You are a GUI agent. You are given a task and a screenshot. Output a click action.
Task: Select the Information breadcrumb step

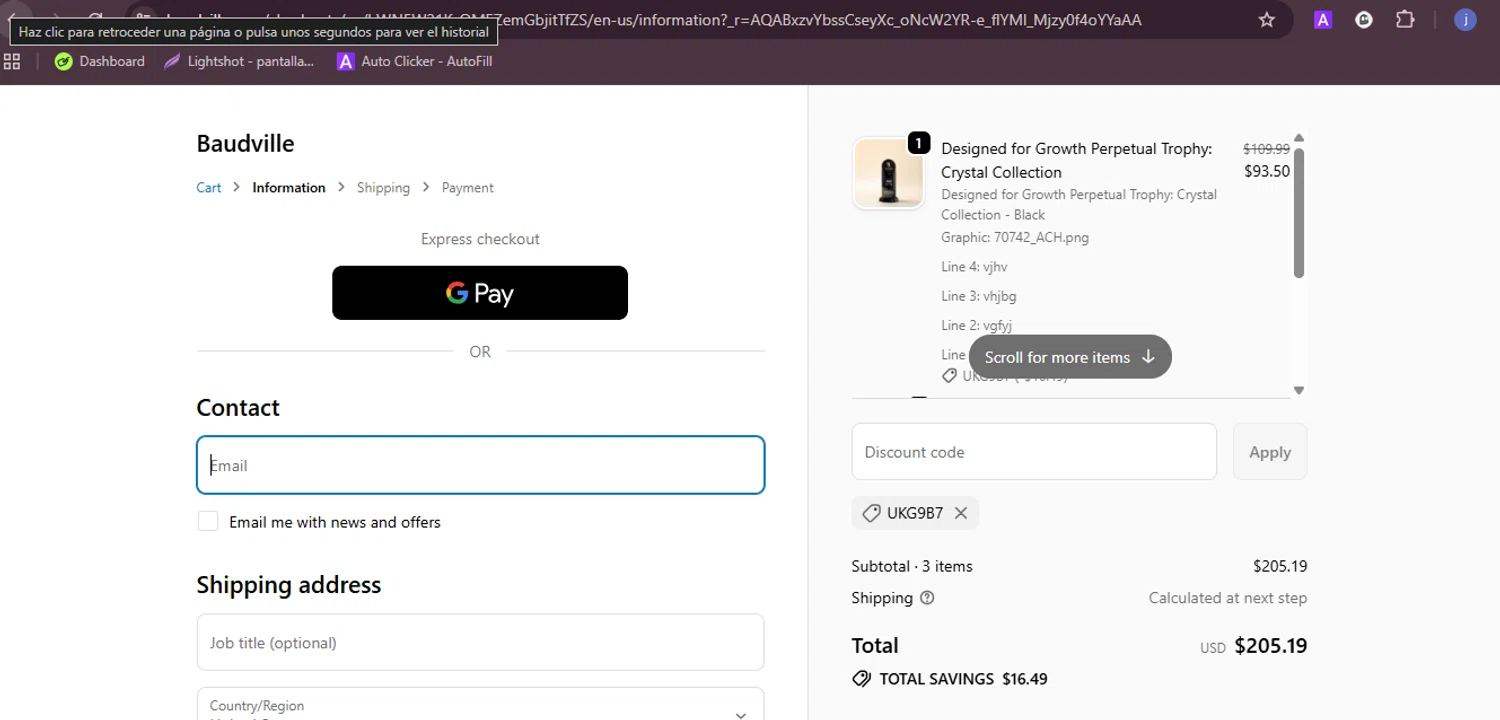(289, 187)
